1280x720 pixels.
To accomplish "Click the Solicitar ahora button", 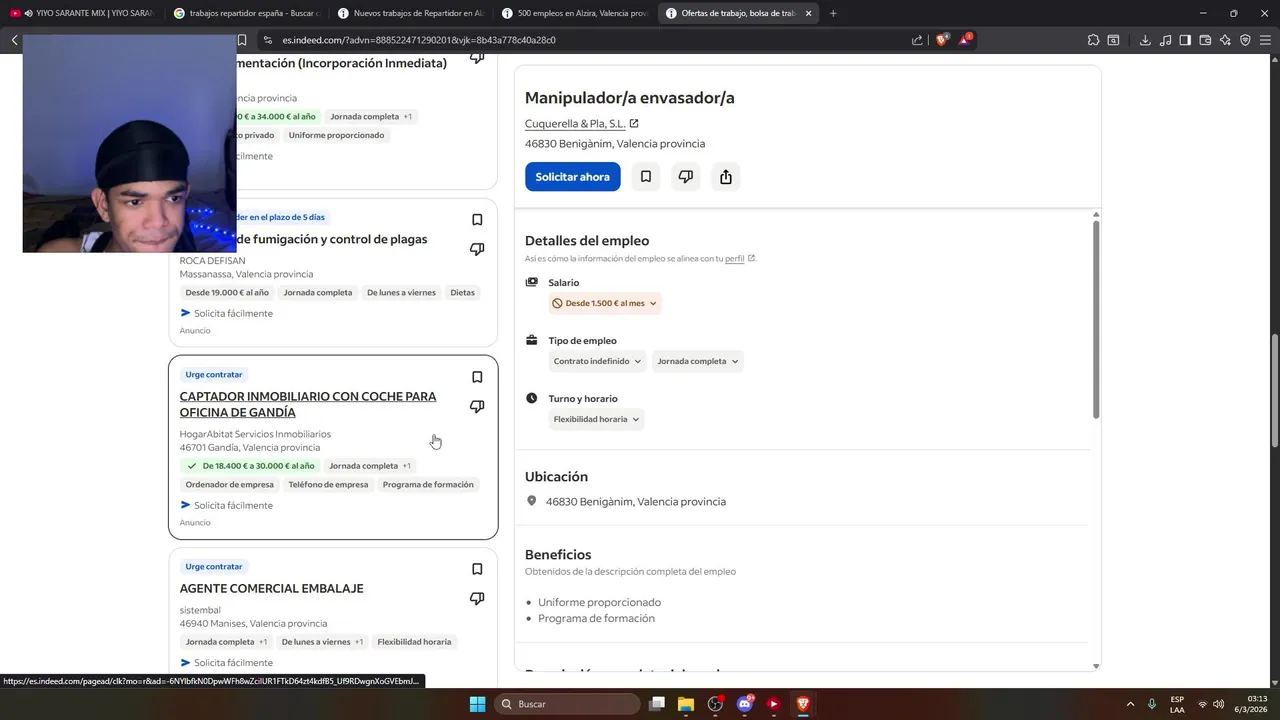I will click(572, 177).
